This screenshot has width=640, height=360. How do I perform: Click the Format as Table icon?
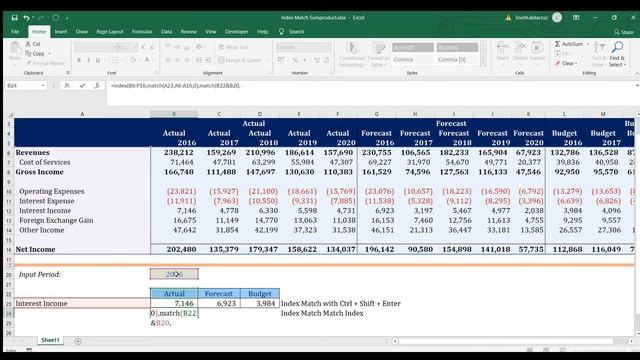click(x=378, y=48)
